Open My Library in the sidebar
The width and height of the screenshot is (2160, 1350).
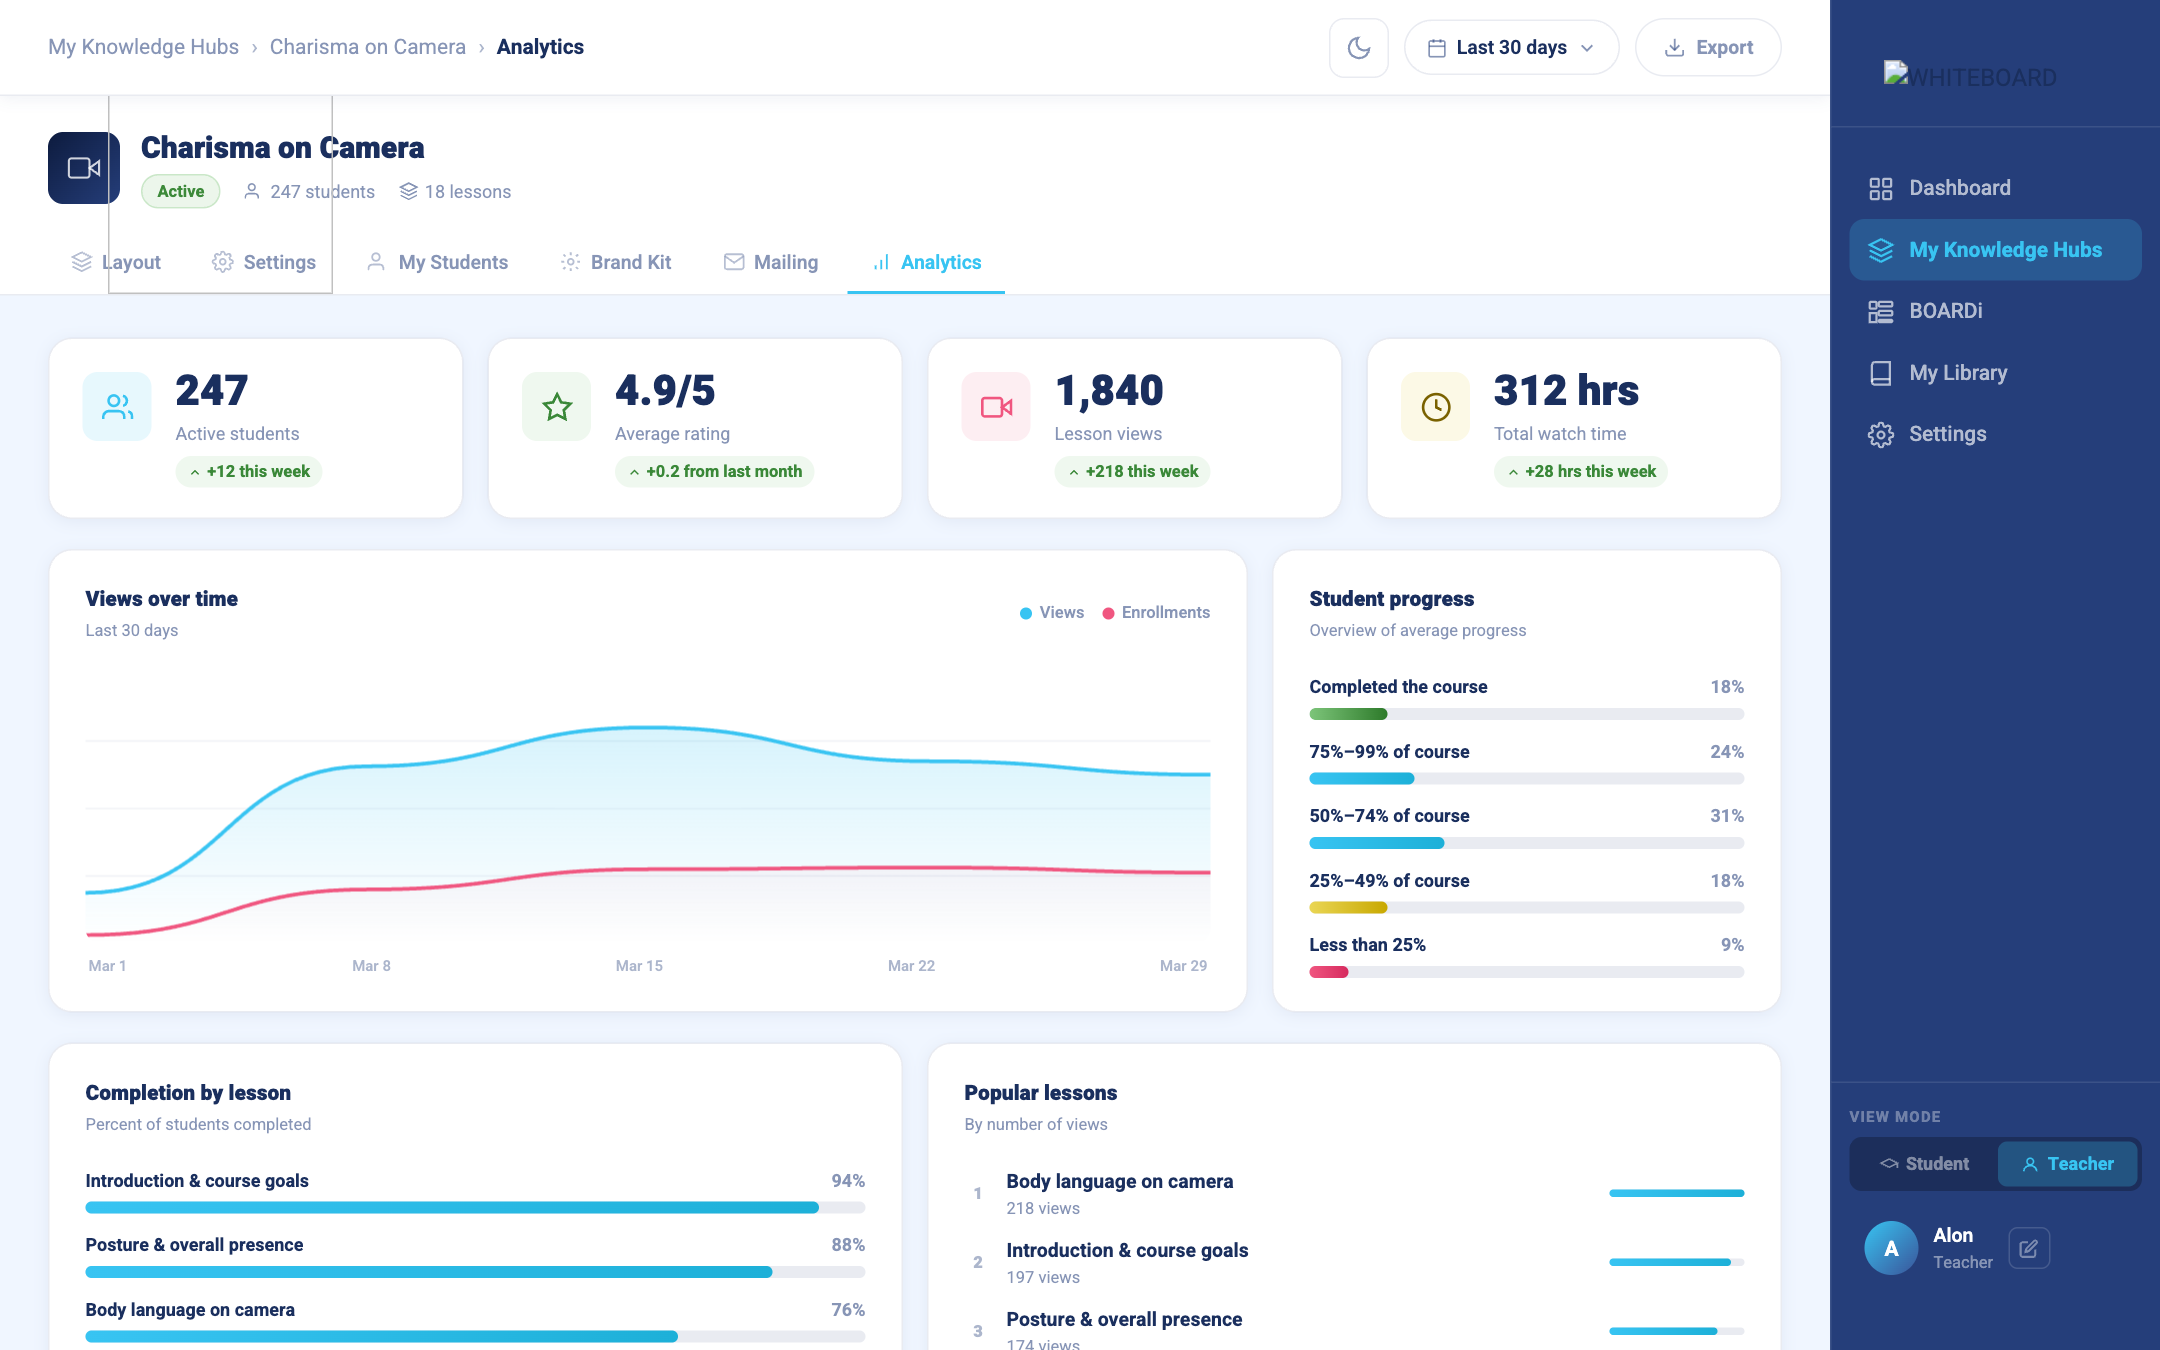click(x=1995, y=373)
